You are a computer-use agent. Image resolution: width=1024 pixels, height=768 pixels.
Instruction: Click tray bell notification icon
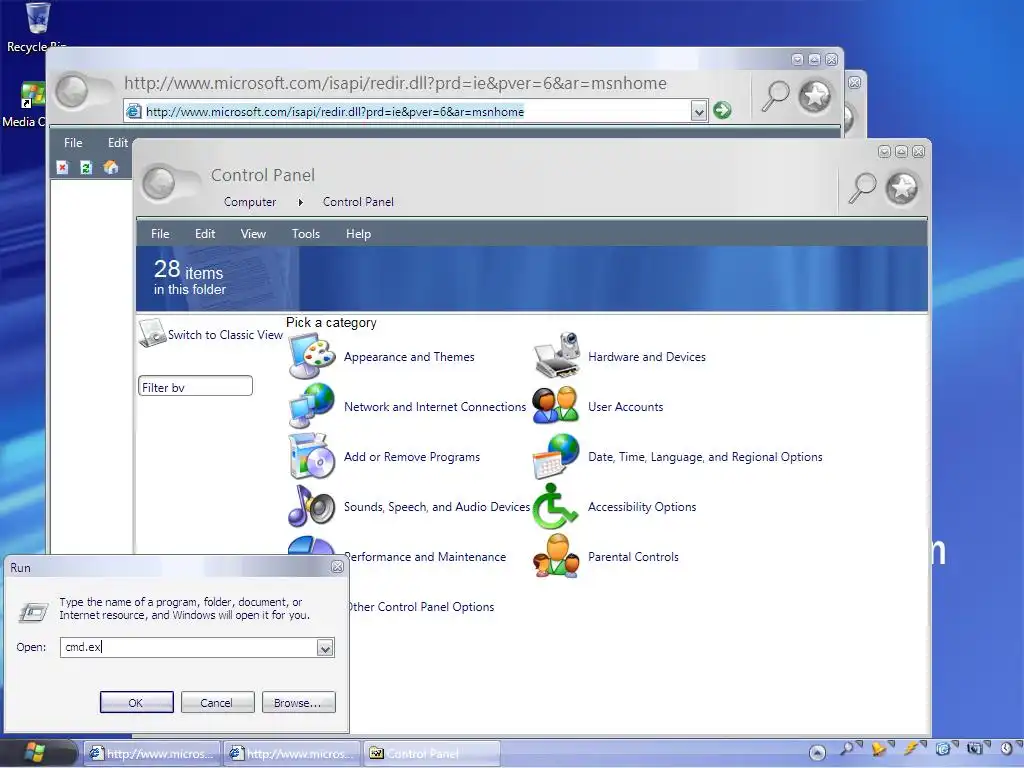tap(878, 749)
